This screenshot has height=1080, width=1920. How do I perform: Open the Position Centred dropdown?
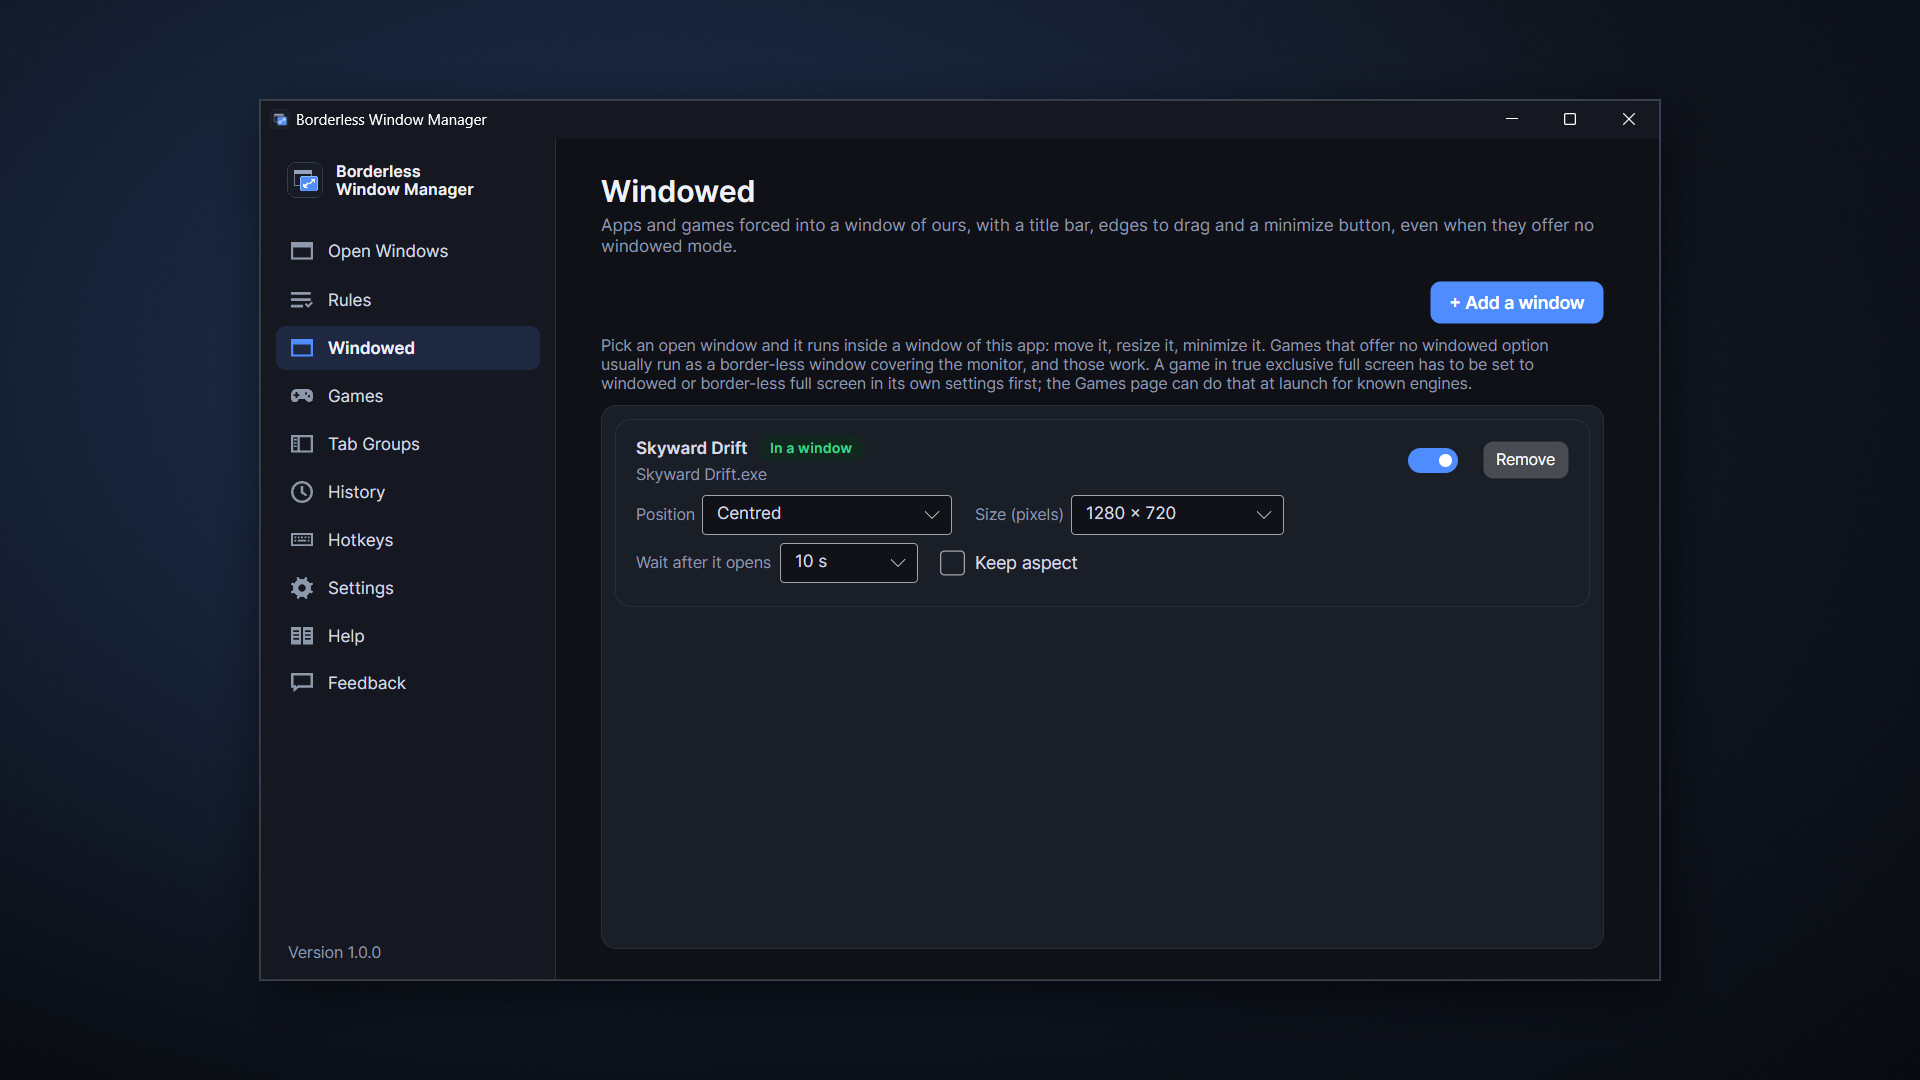click(827, 514)
